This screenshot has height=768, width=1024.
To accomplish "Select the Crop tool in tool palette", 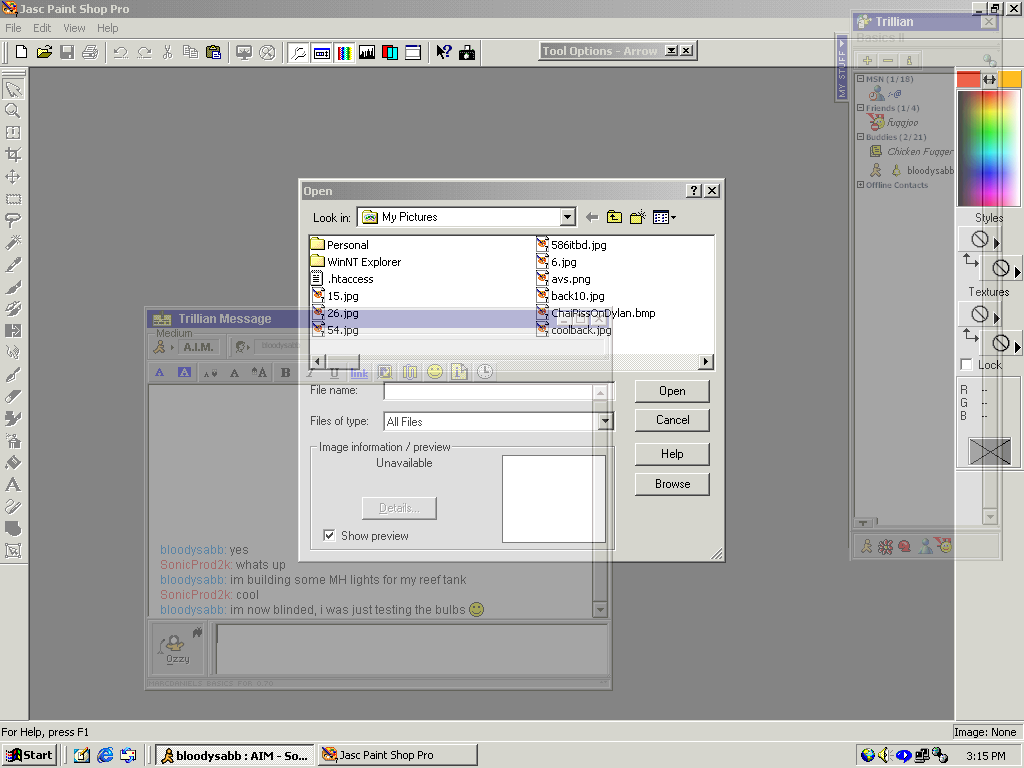I will [13, 155].
